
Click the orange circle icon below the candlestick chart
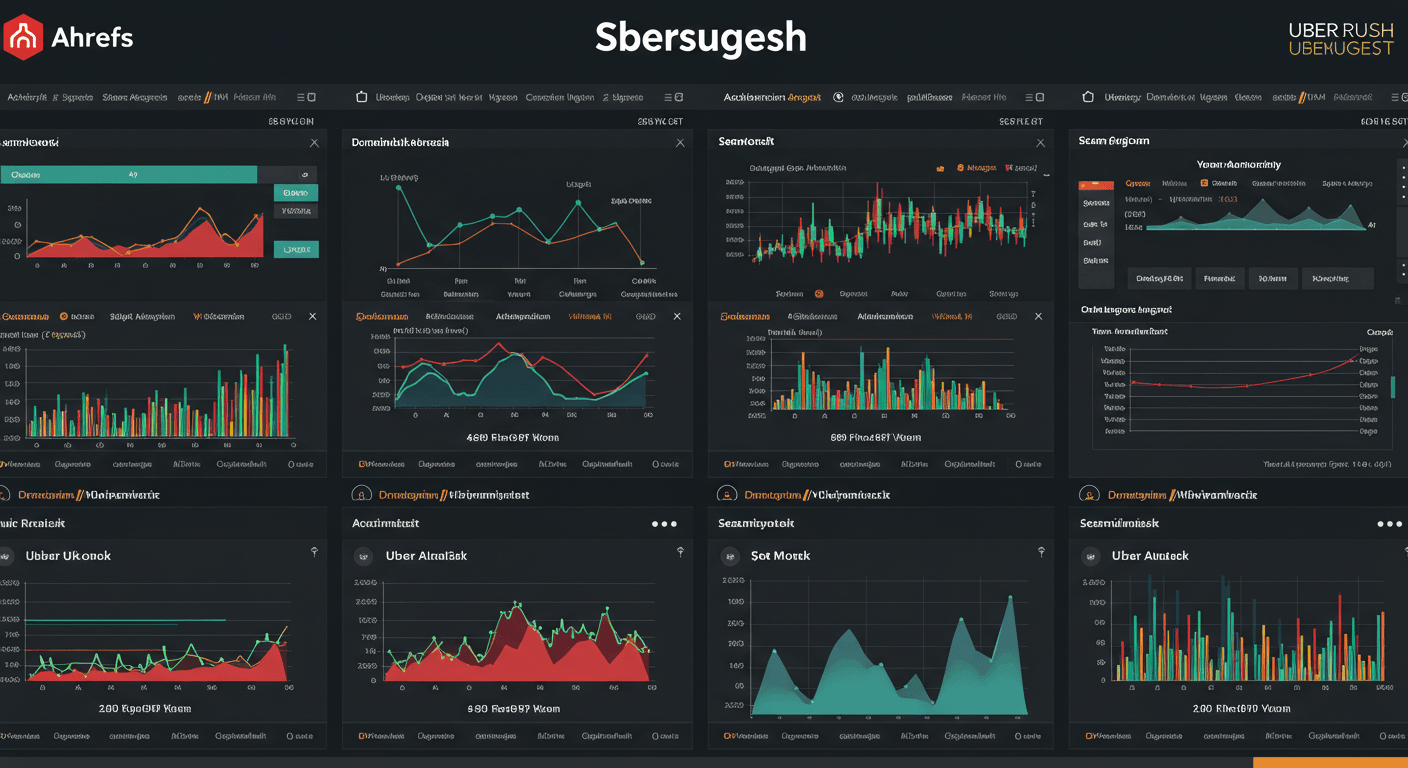click(x=818, y=294)
